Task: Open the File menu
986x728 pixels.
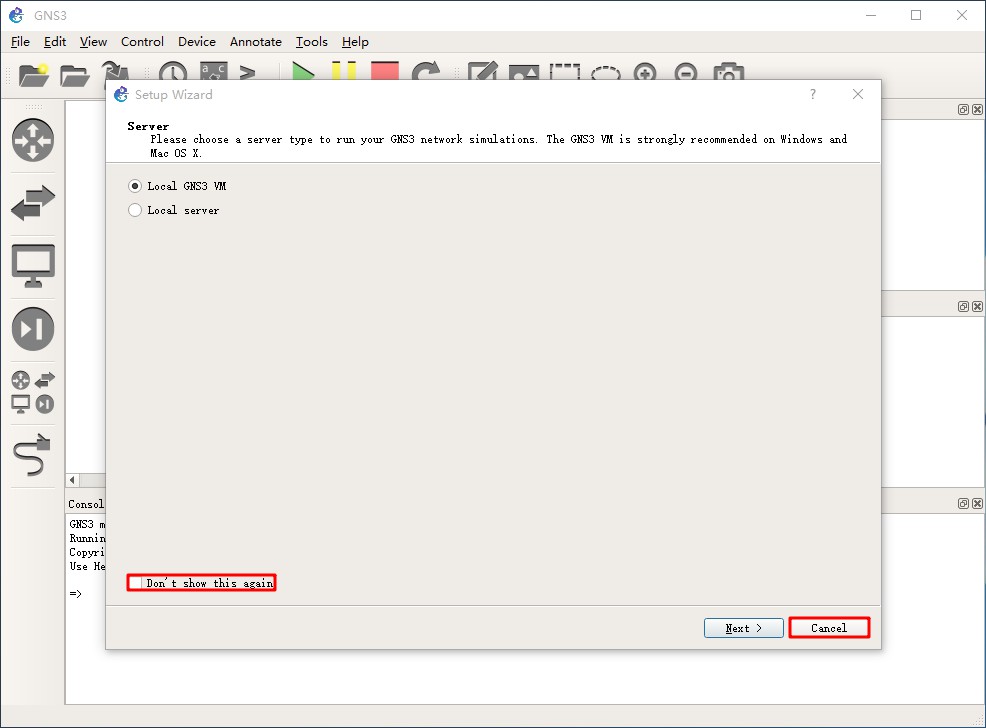Action: [20, 41]
